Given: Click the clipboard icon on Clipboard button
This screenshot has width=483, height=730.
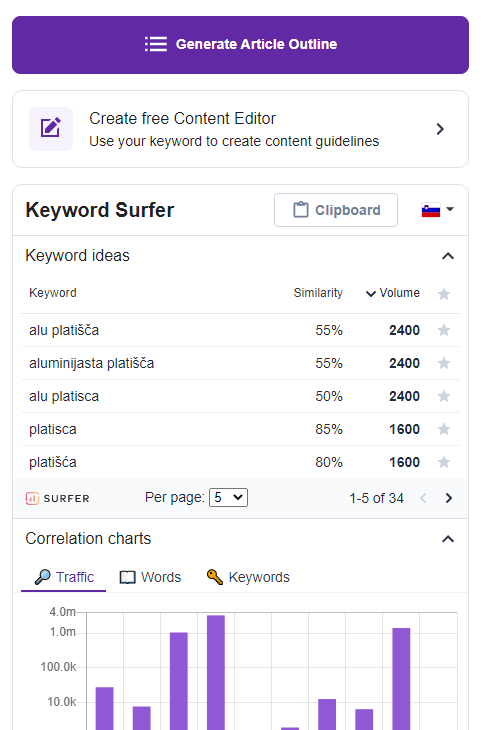Looking at the screenshot, I should coord(300,210).
